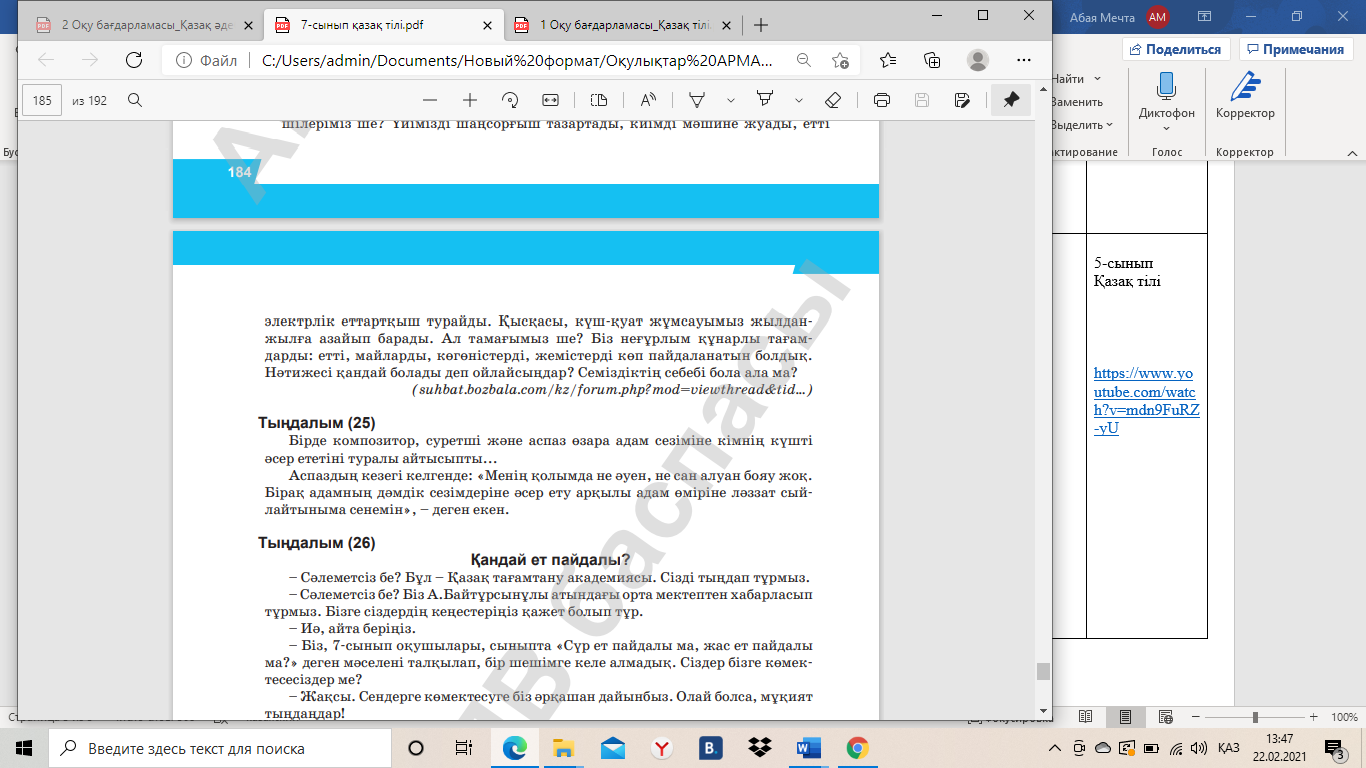The width and height of the screenshot is (1366, 768).
Task: Select the PDF Erase tool
Action: (x=833, y=100)
